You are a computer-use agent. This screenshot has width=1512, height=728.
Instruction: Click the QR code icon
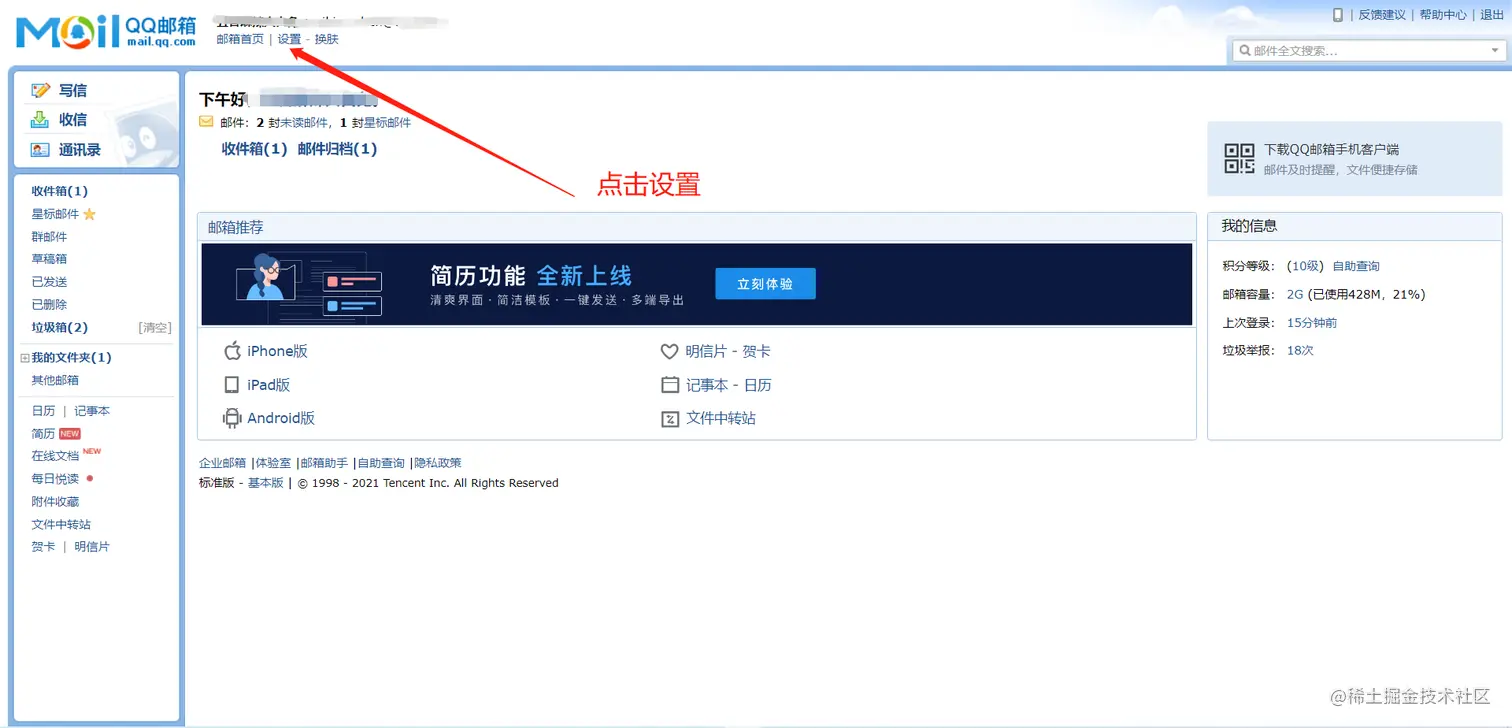click(x=1239, y=158)
